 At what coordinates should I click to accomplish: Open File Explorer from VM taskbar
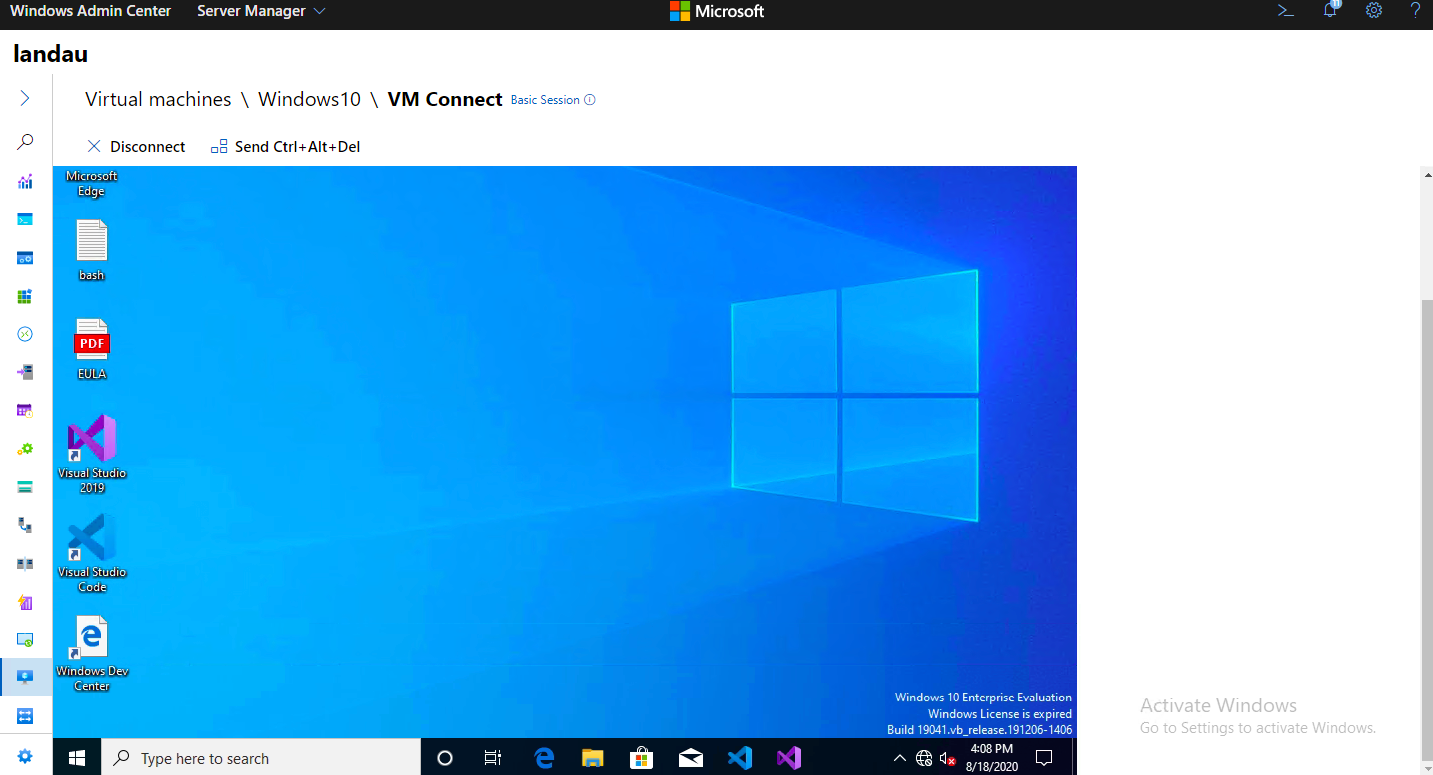(x=593, y=758)
